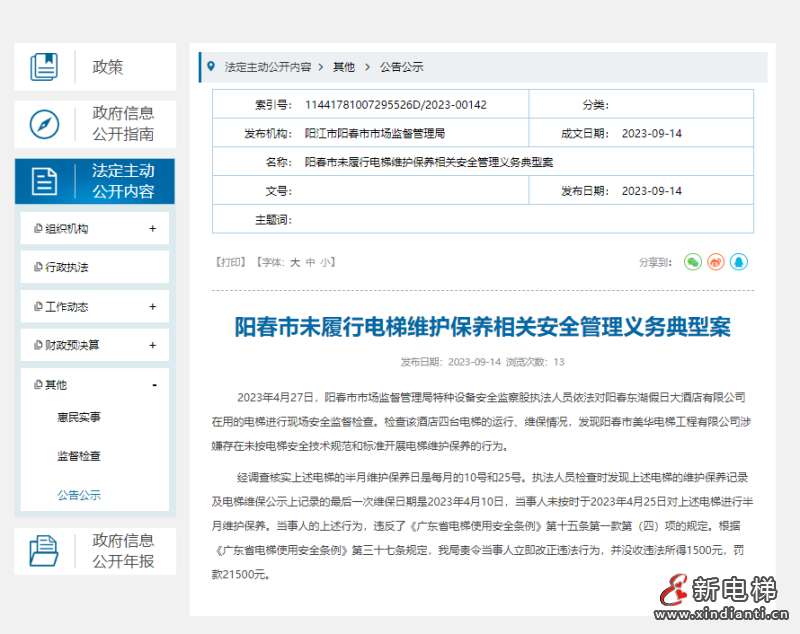
Task: Set font size to 大 (large)
Action: tap(295, 262)
